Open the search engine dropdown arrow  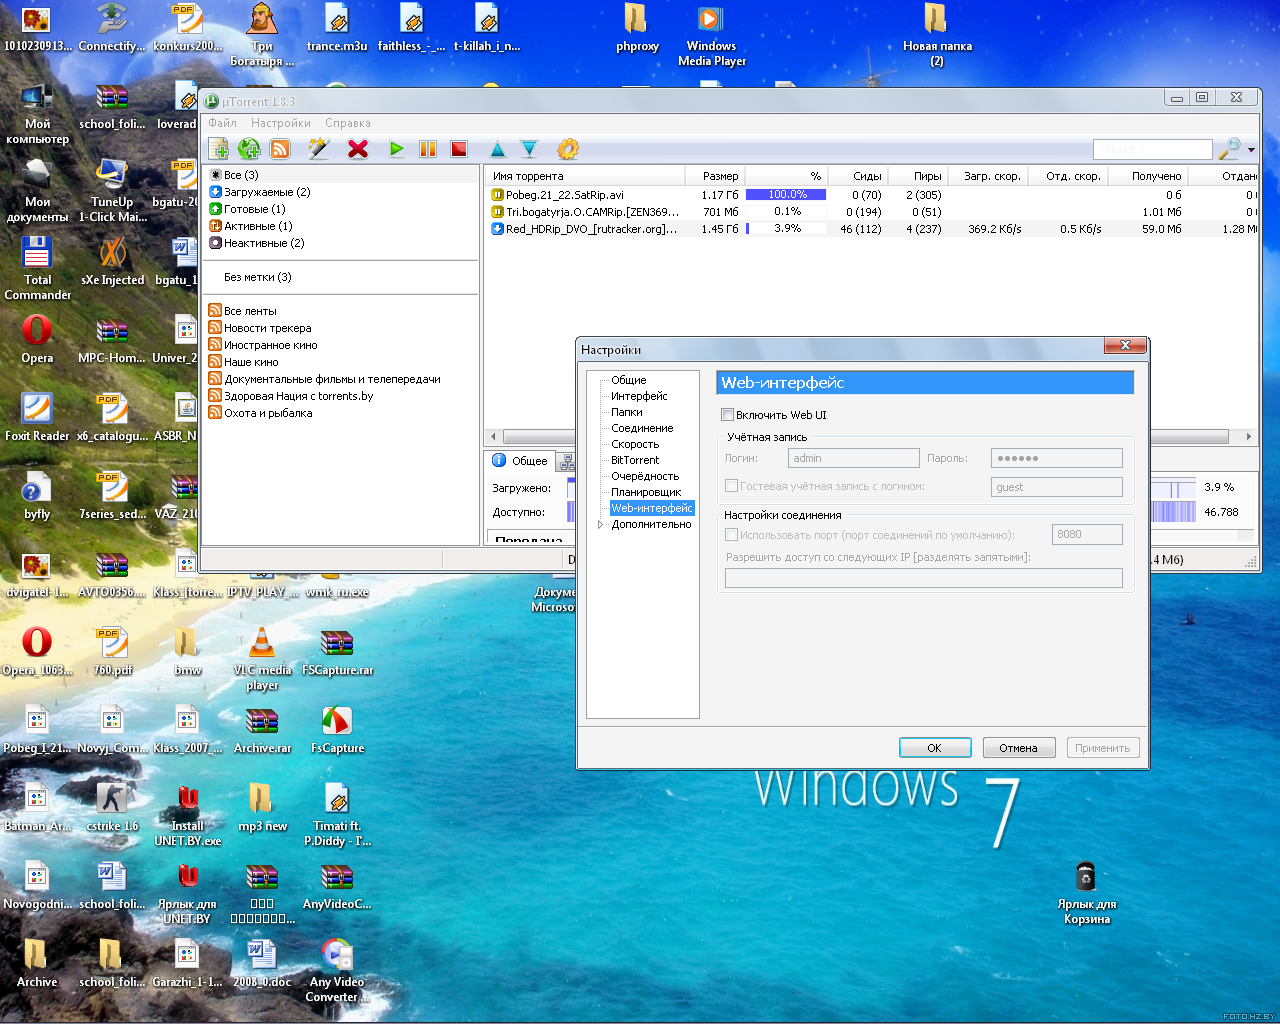(1251, 150)
